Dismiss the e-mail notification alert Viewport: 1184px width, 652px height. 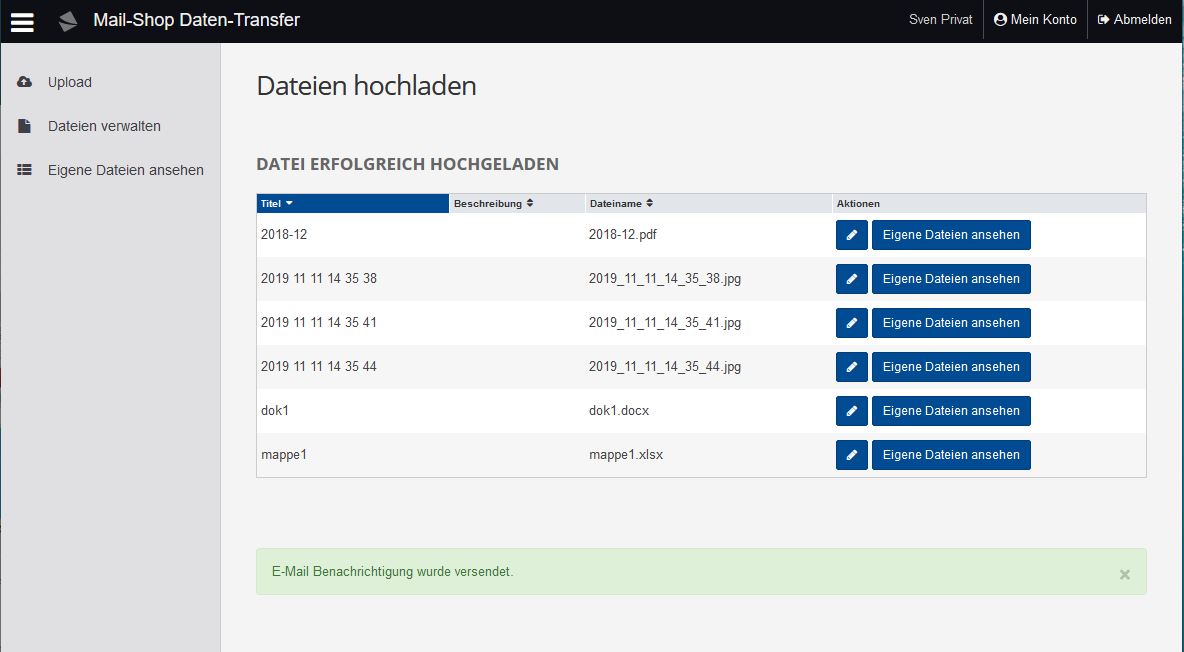coord(1124,575)
